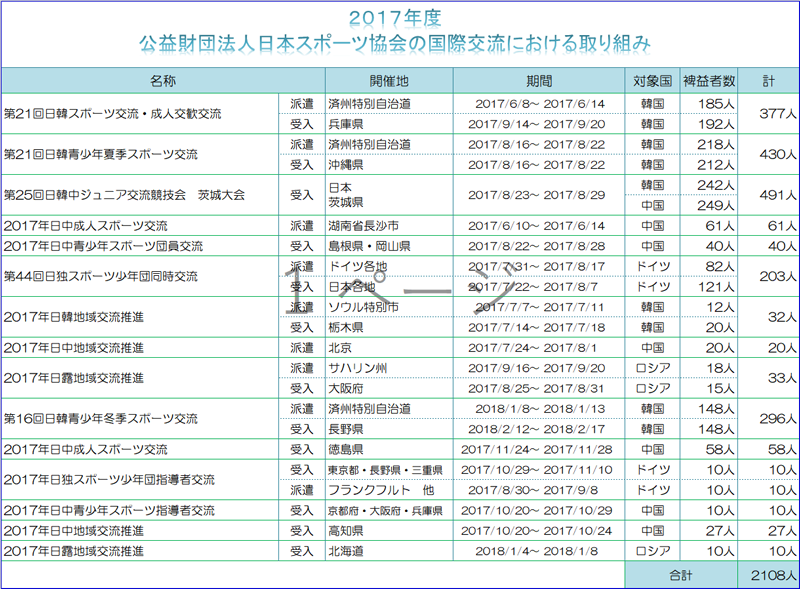The height and width of the screenshot is (589, 800).
Task: Click the サハリン州 location cell
Action: [389, 368]
